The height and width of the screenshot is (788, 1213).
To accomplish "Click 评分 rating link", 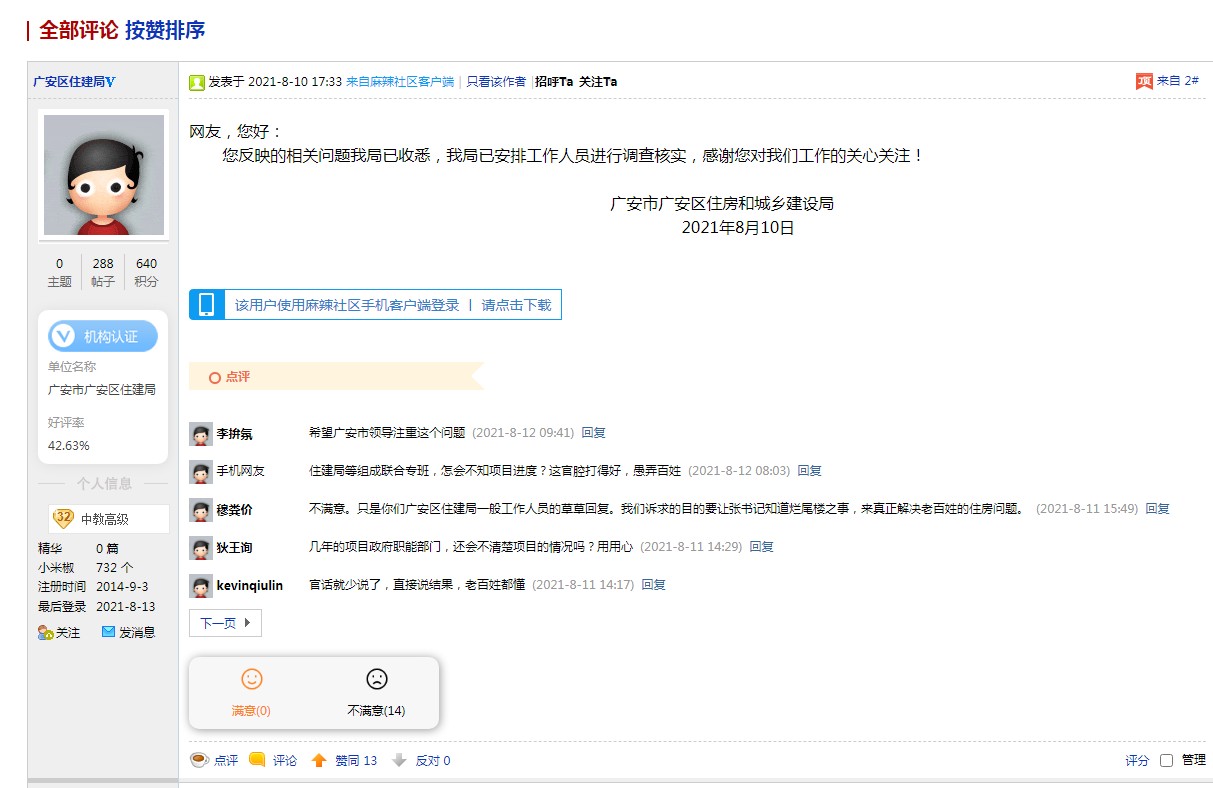I will pyautogui.click(x=1137, y=761).
